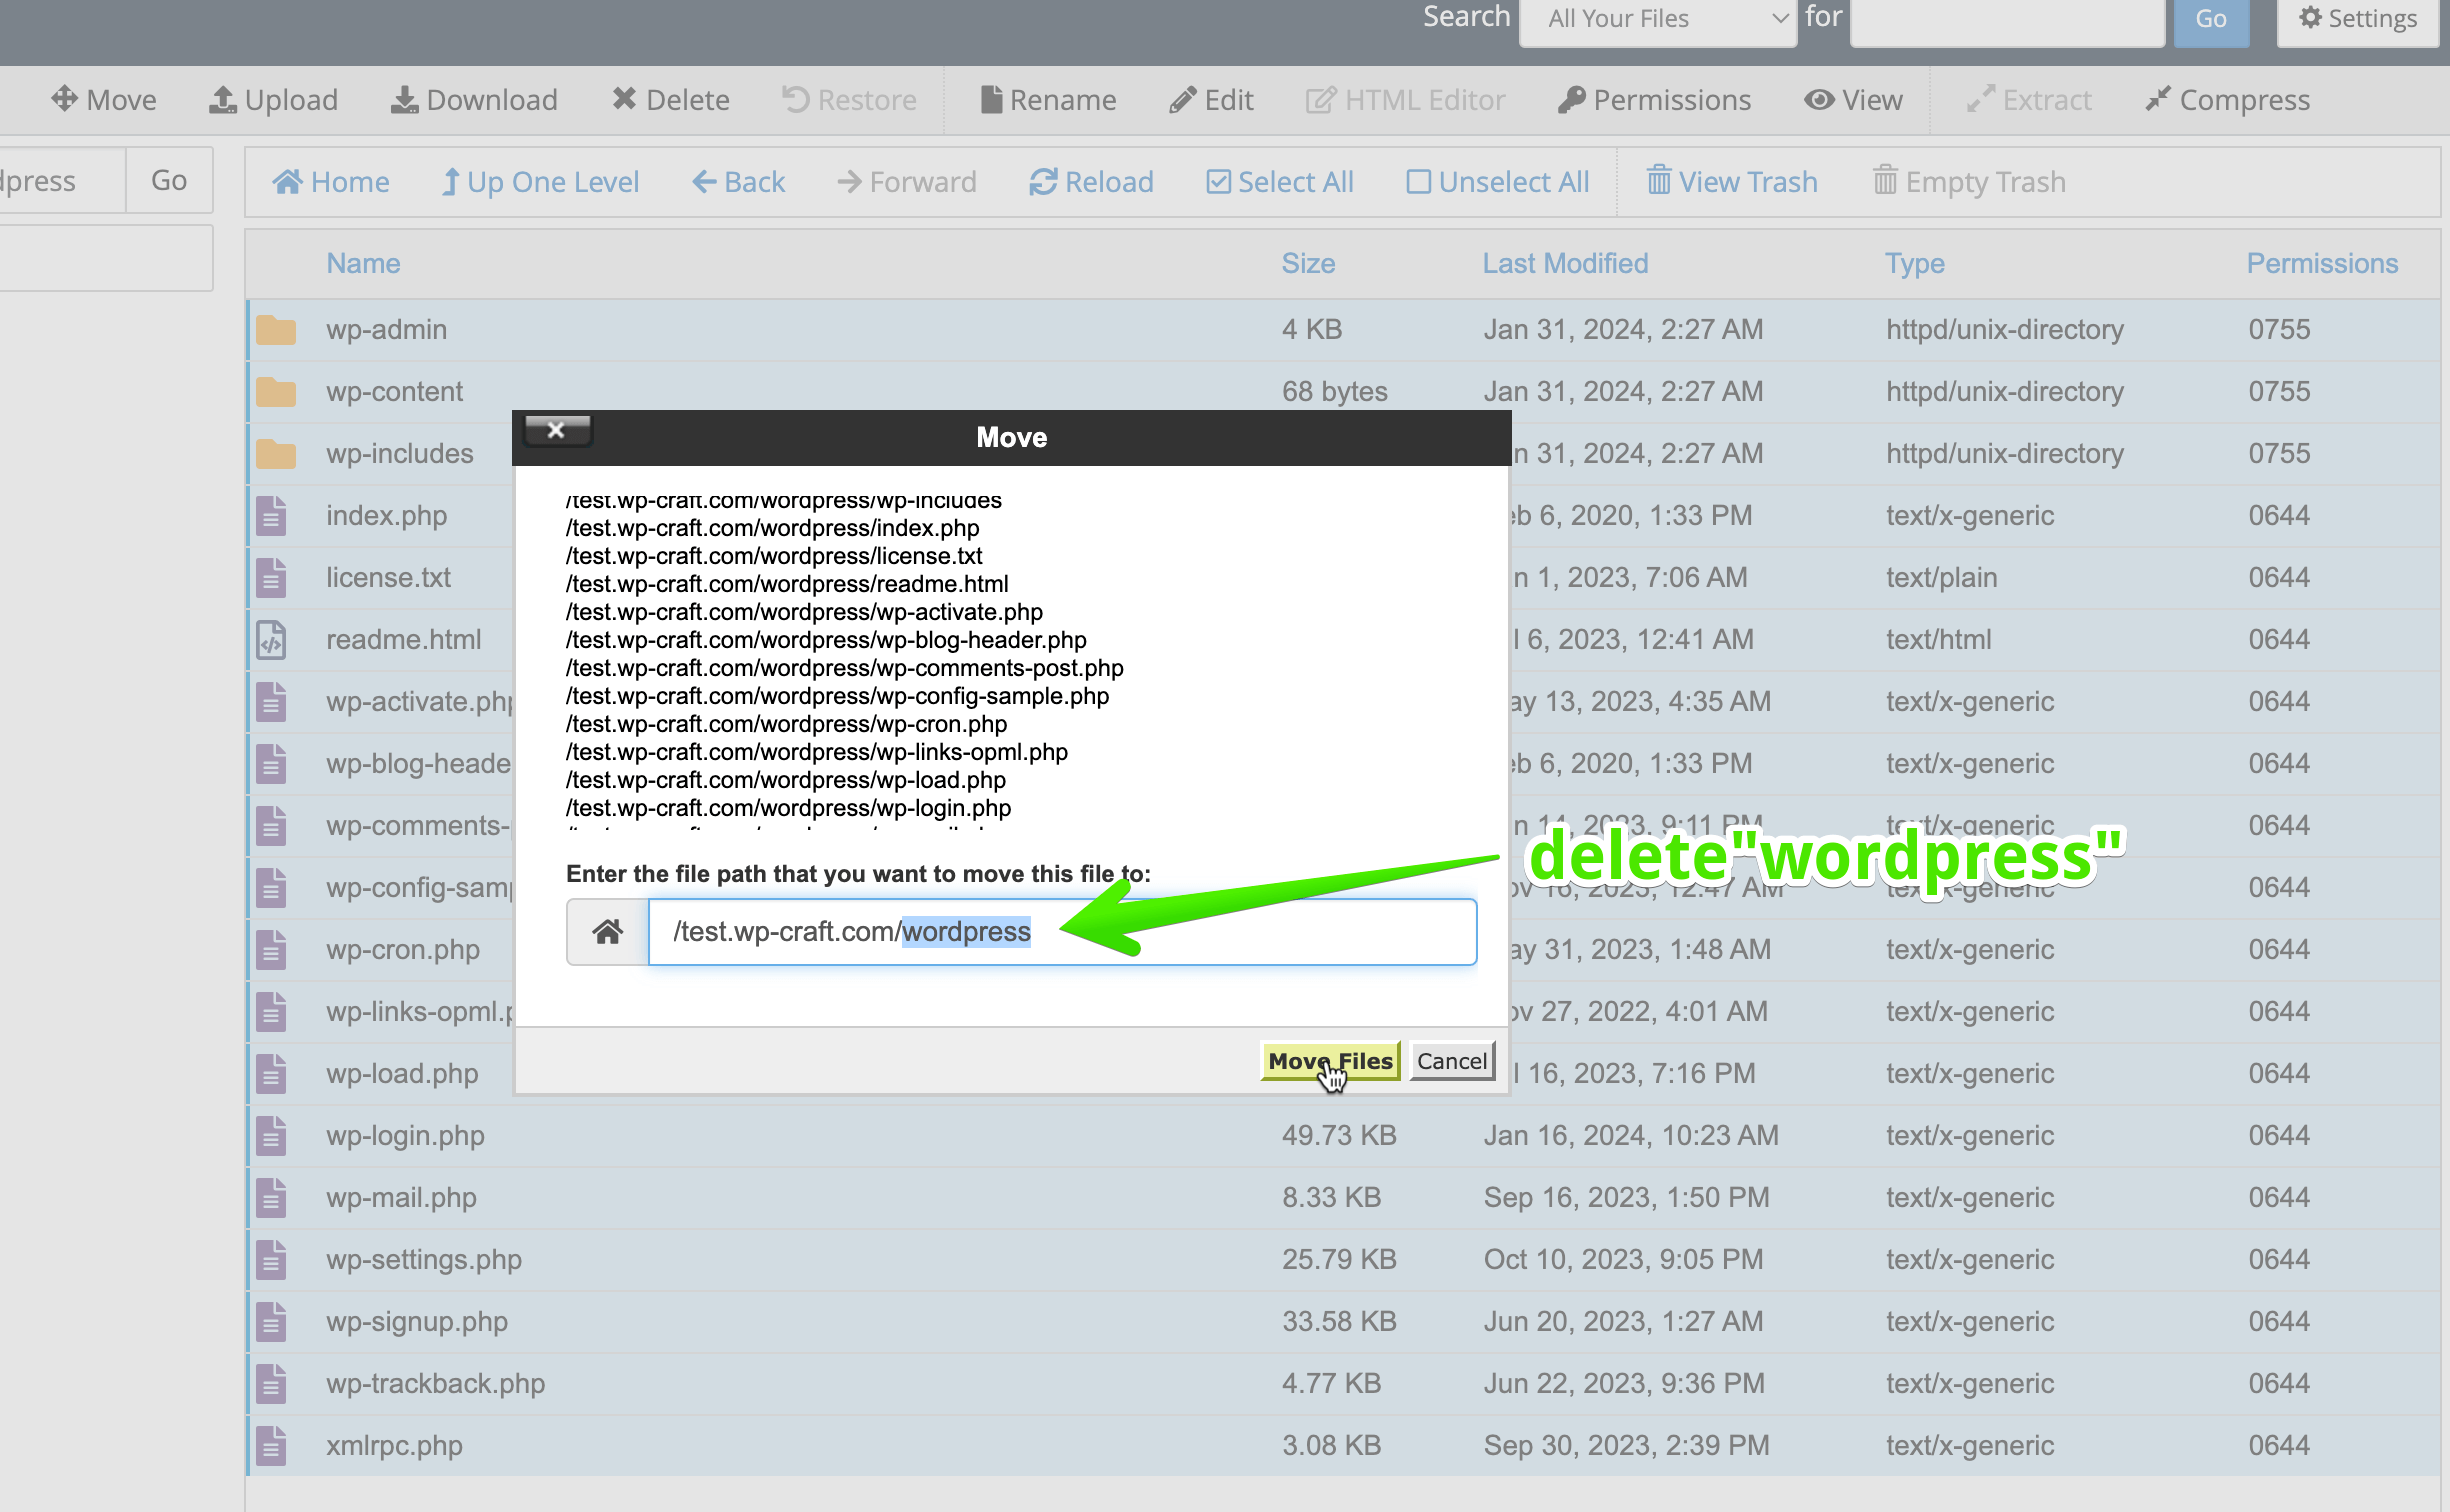Open the All Your Files search dropdown
Image resolution: width=2450 pixels, height=1512 pixels.
pyautogui.click(x=1657, y=19)
